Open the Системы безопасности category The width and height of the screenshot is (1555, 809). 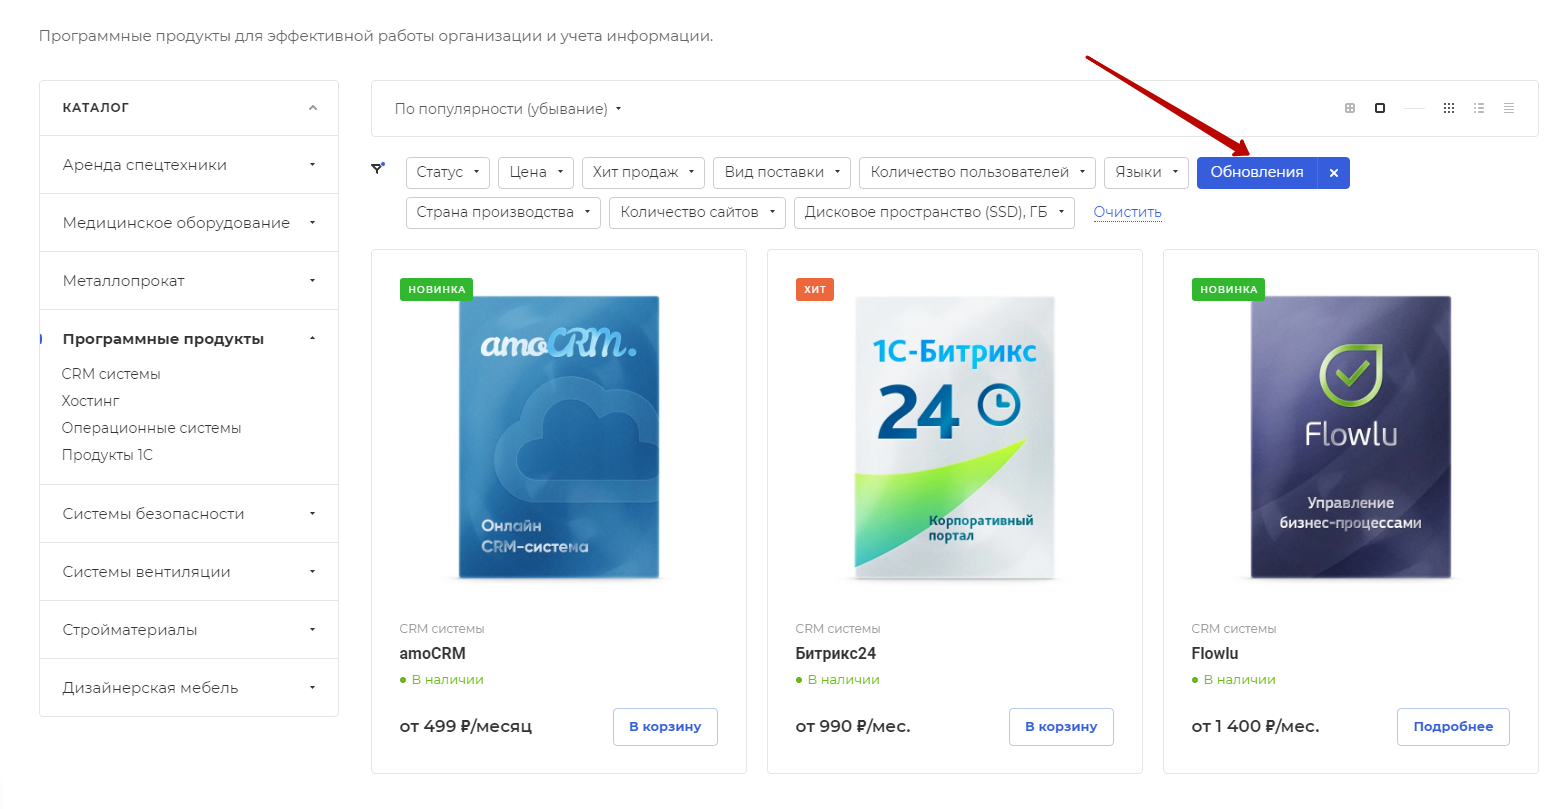[x=189, y=514]
